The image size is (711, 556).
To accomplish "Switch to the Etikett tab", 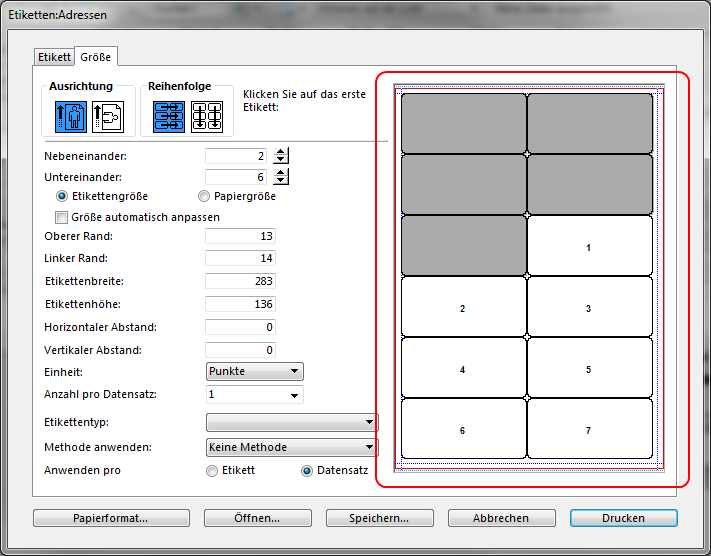I will coord(53,57).
